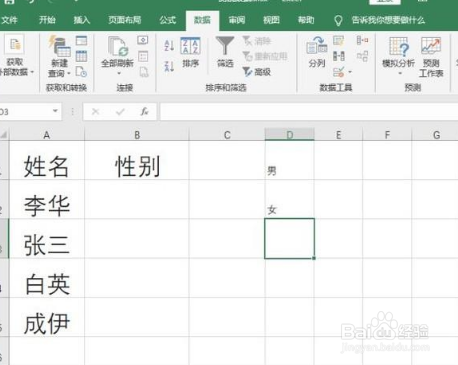Screen dimensions: 458x365
Task: Click the Recent Sources icon in 获取和转换
Action: [81, 71]
